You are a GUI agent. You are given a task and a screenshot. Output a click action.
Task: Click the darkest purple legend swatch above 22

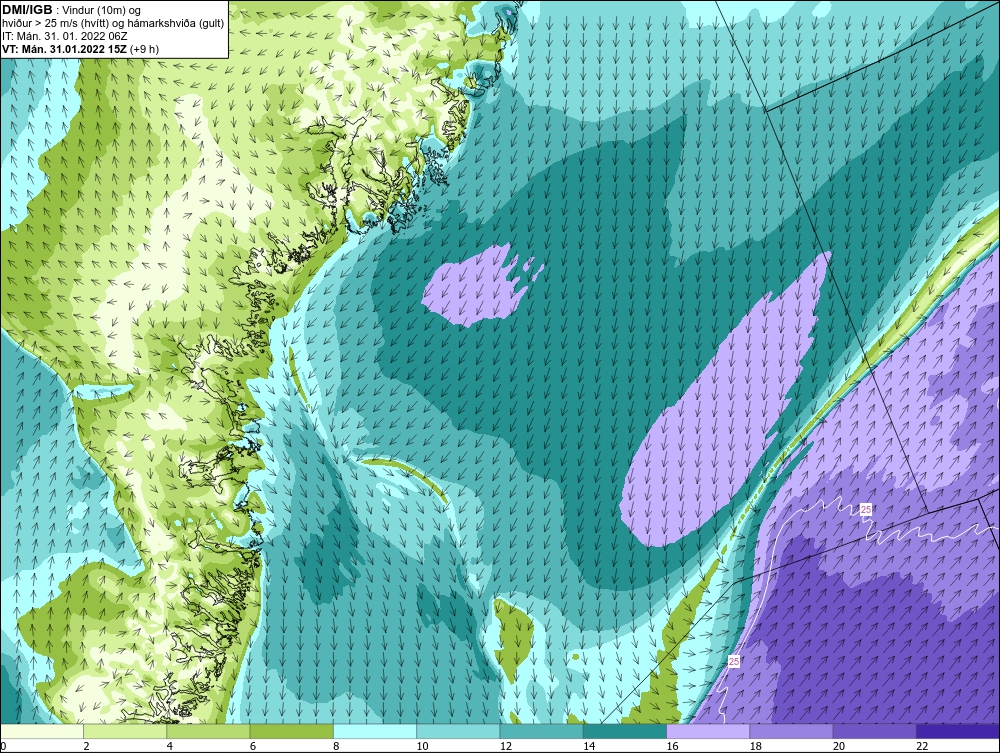click(x=958, y=731)
